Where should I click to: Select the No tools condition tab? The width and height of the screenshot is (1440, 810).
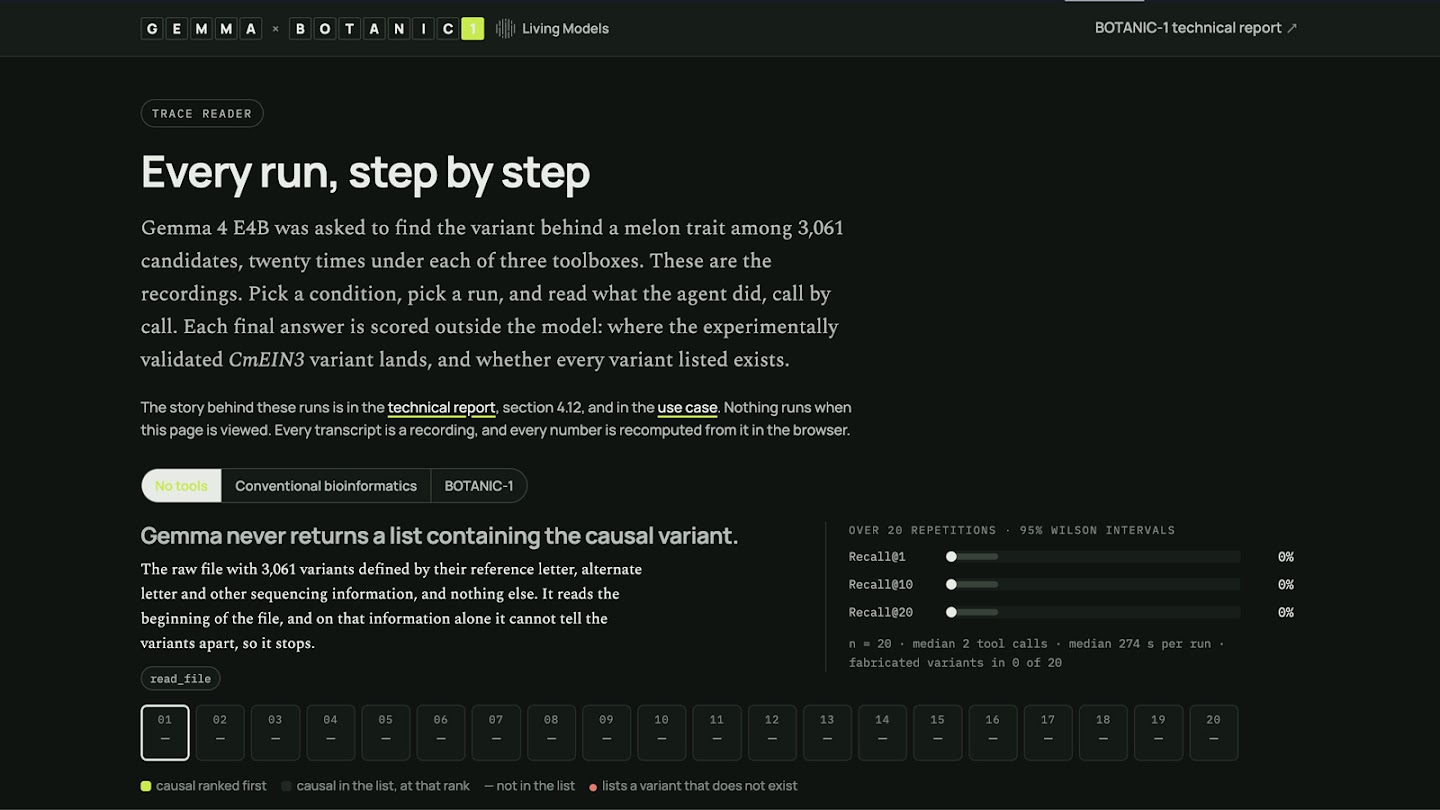click(x=181, y=486)
